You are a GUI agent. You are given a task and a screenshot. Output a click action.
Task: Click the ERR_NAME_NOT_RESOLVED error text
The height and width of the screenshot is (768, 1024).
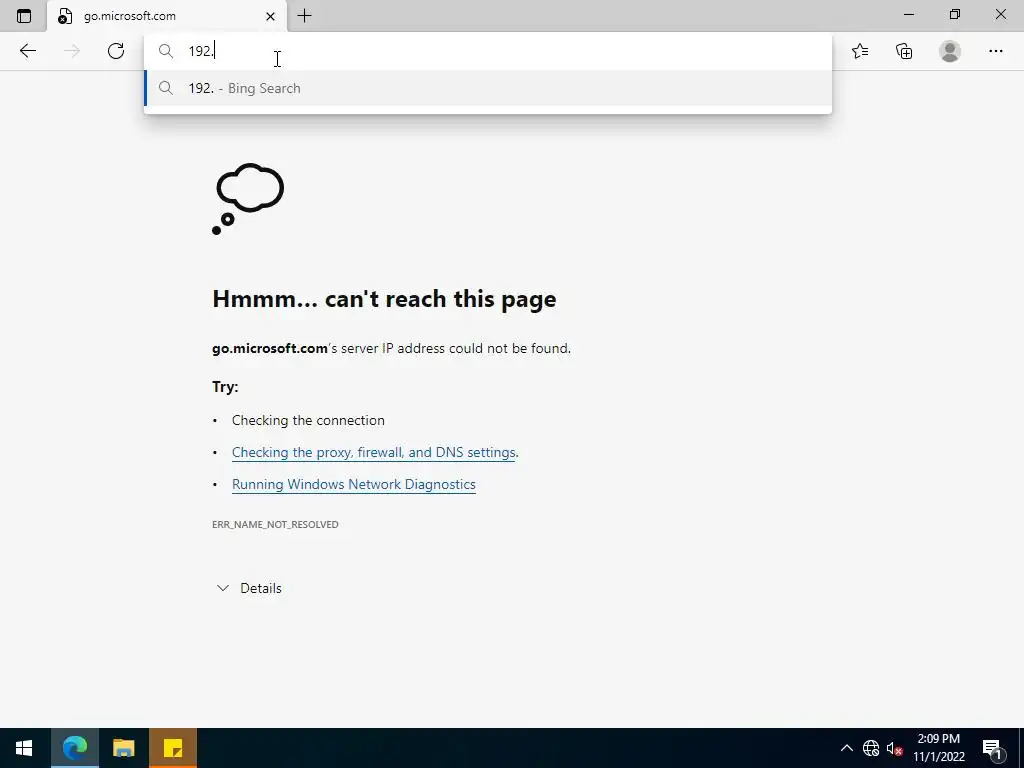275,524
